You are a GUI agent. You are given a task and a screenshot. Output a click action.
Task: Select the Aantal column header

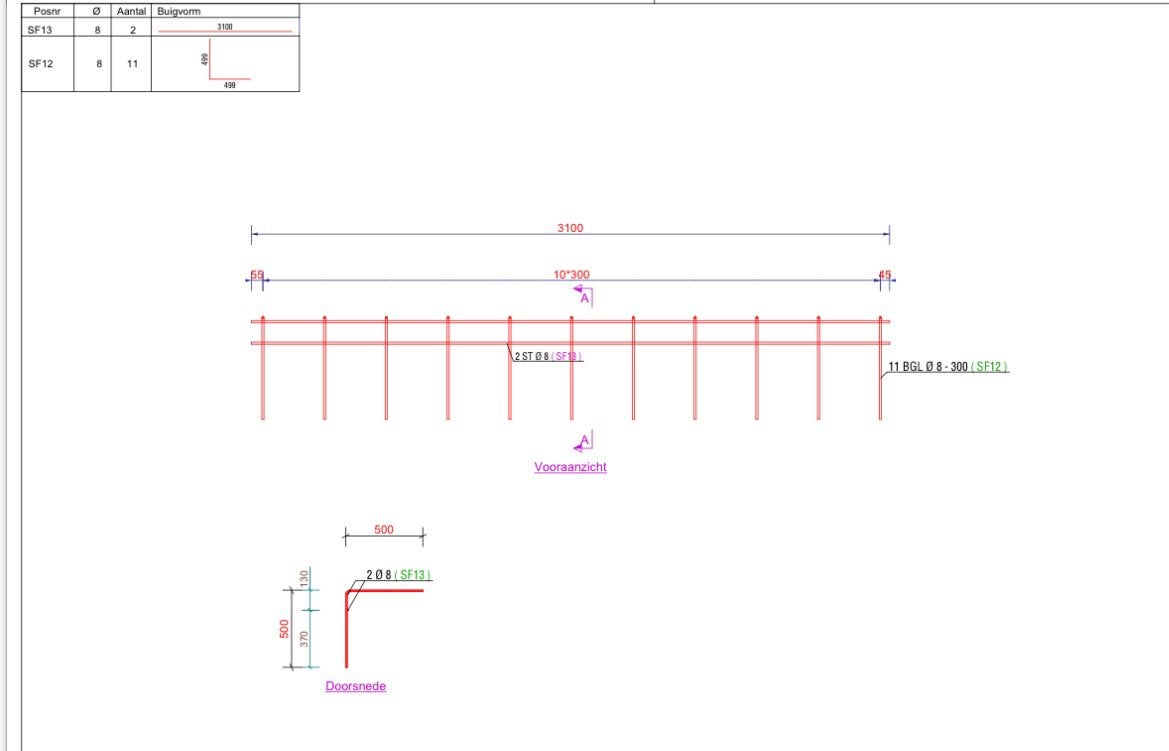coord(131,11)
